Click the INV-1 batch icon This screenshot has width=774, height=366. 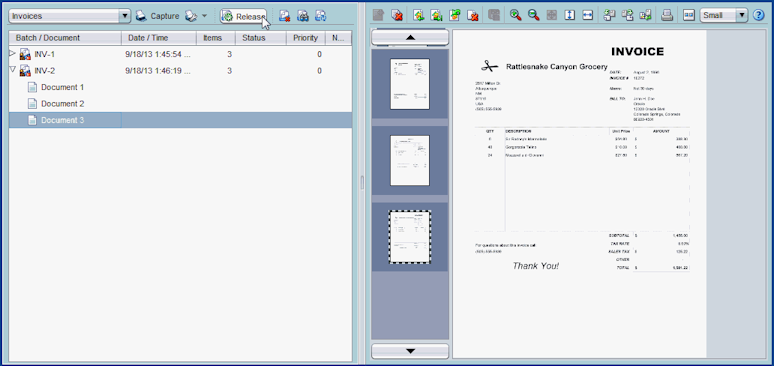coord(25,54)
